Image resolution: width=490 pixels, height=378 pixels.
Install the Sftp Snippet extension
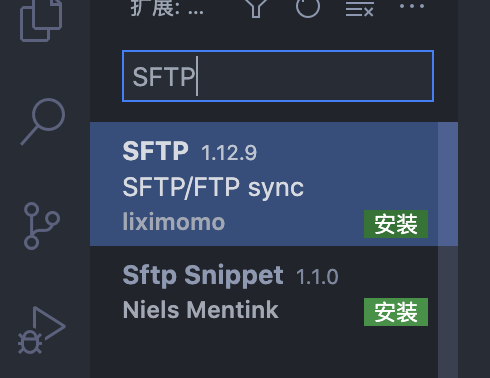pos(396,312)
